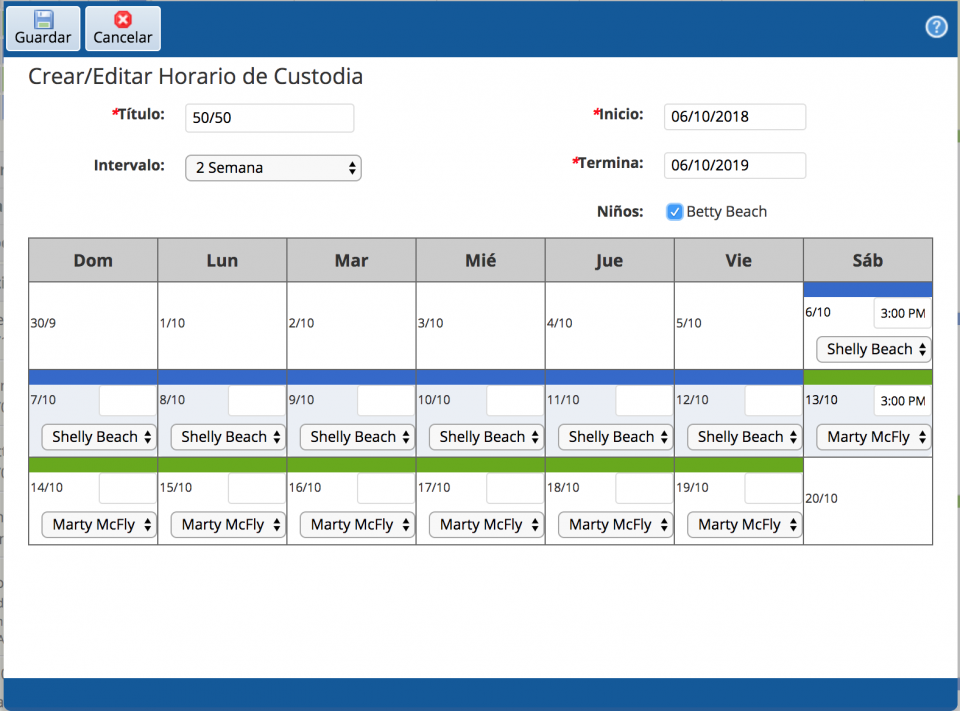Screen dimensions: 960x711
Task: Click the empty time field for 15/10
Action: point(257,489)
